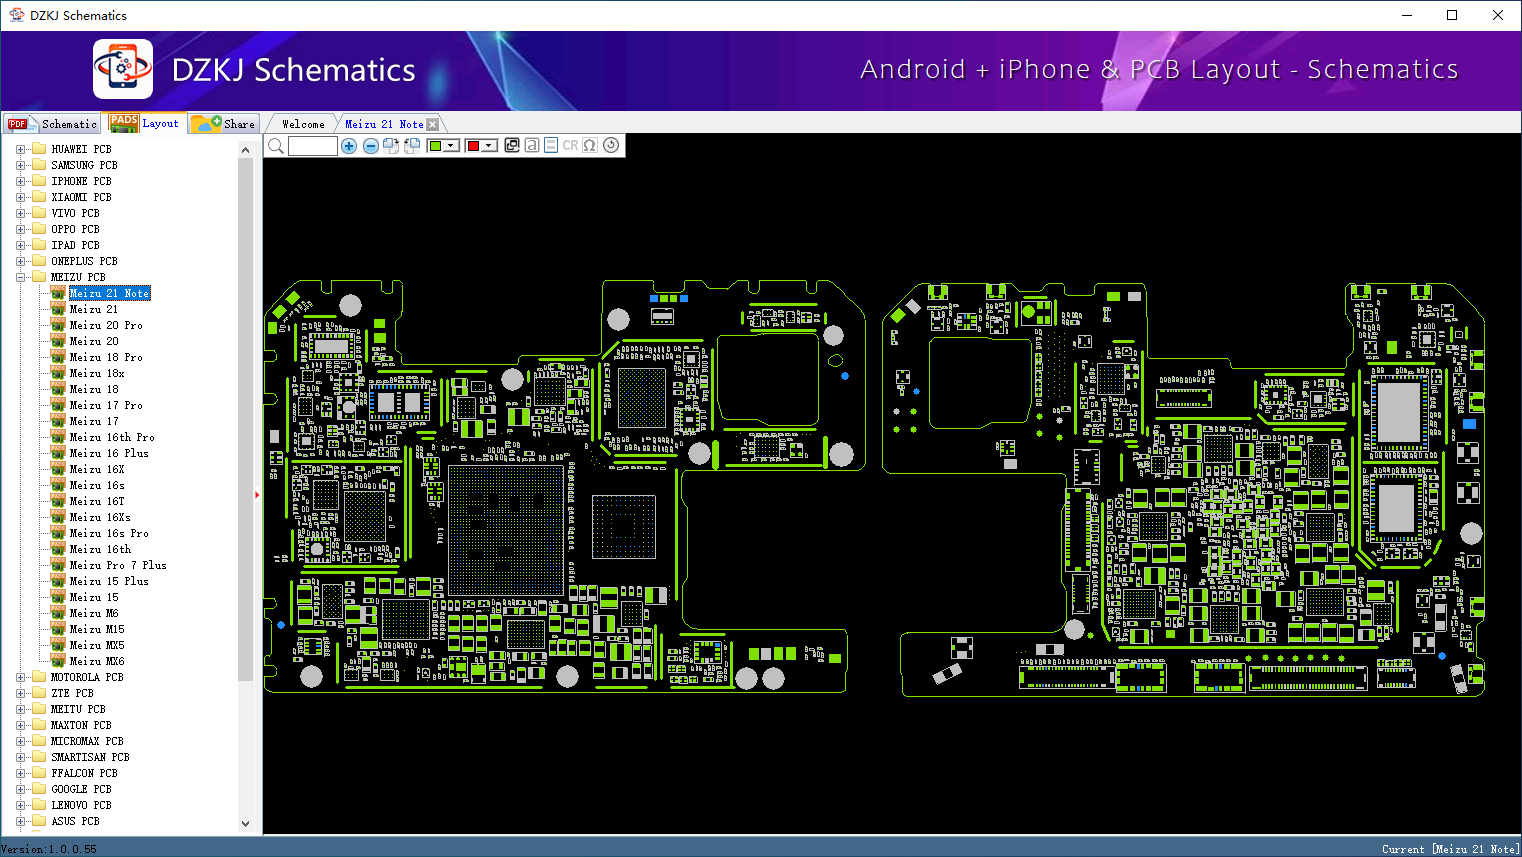This screenshot has width=1522, height=857.
Task: Select the IPAD PCB folder label
Action: tap(75, 245)
